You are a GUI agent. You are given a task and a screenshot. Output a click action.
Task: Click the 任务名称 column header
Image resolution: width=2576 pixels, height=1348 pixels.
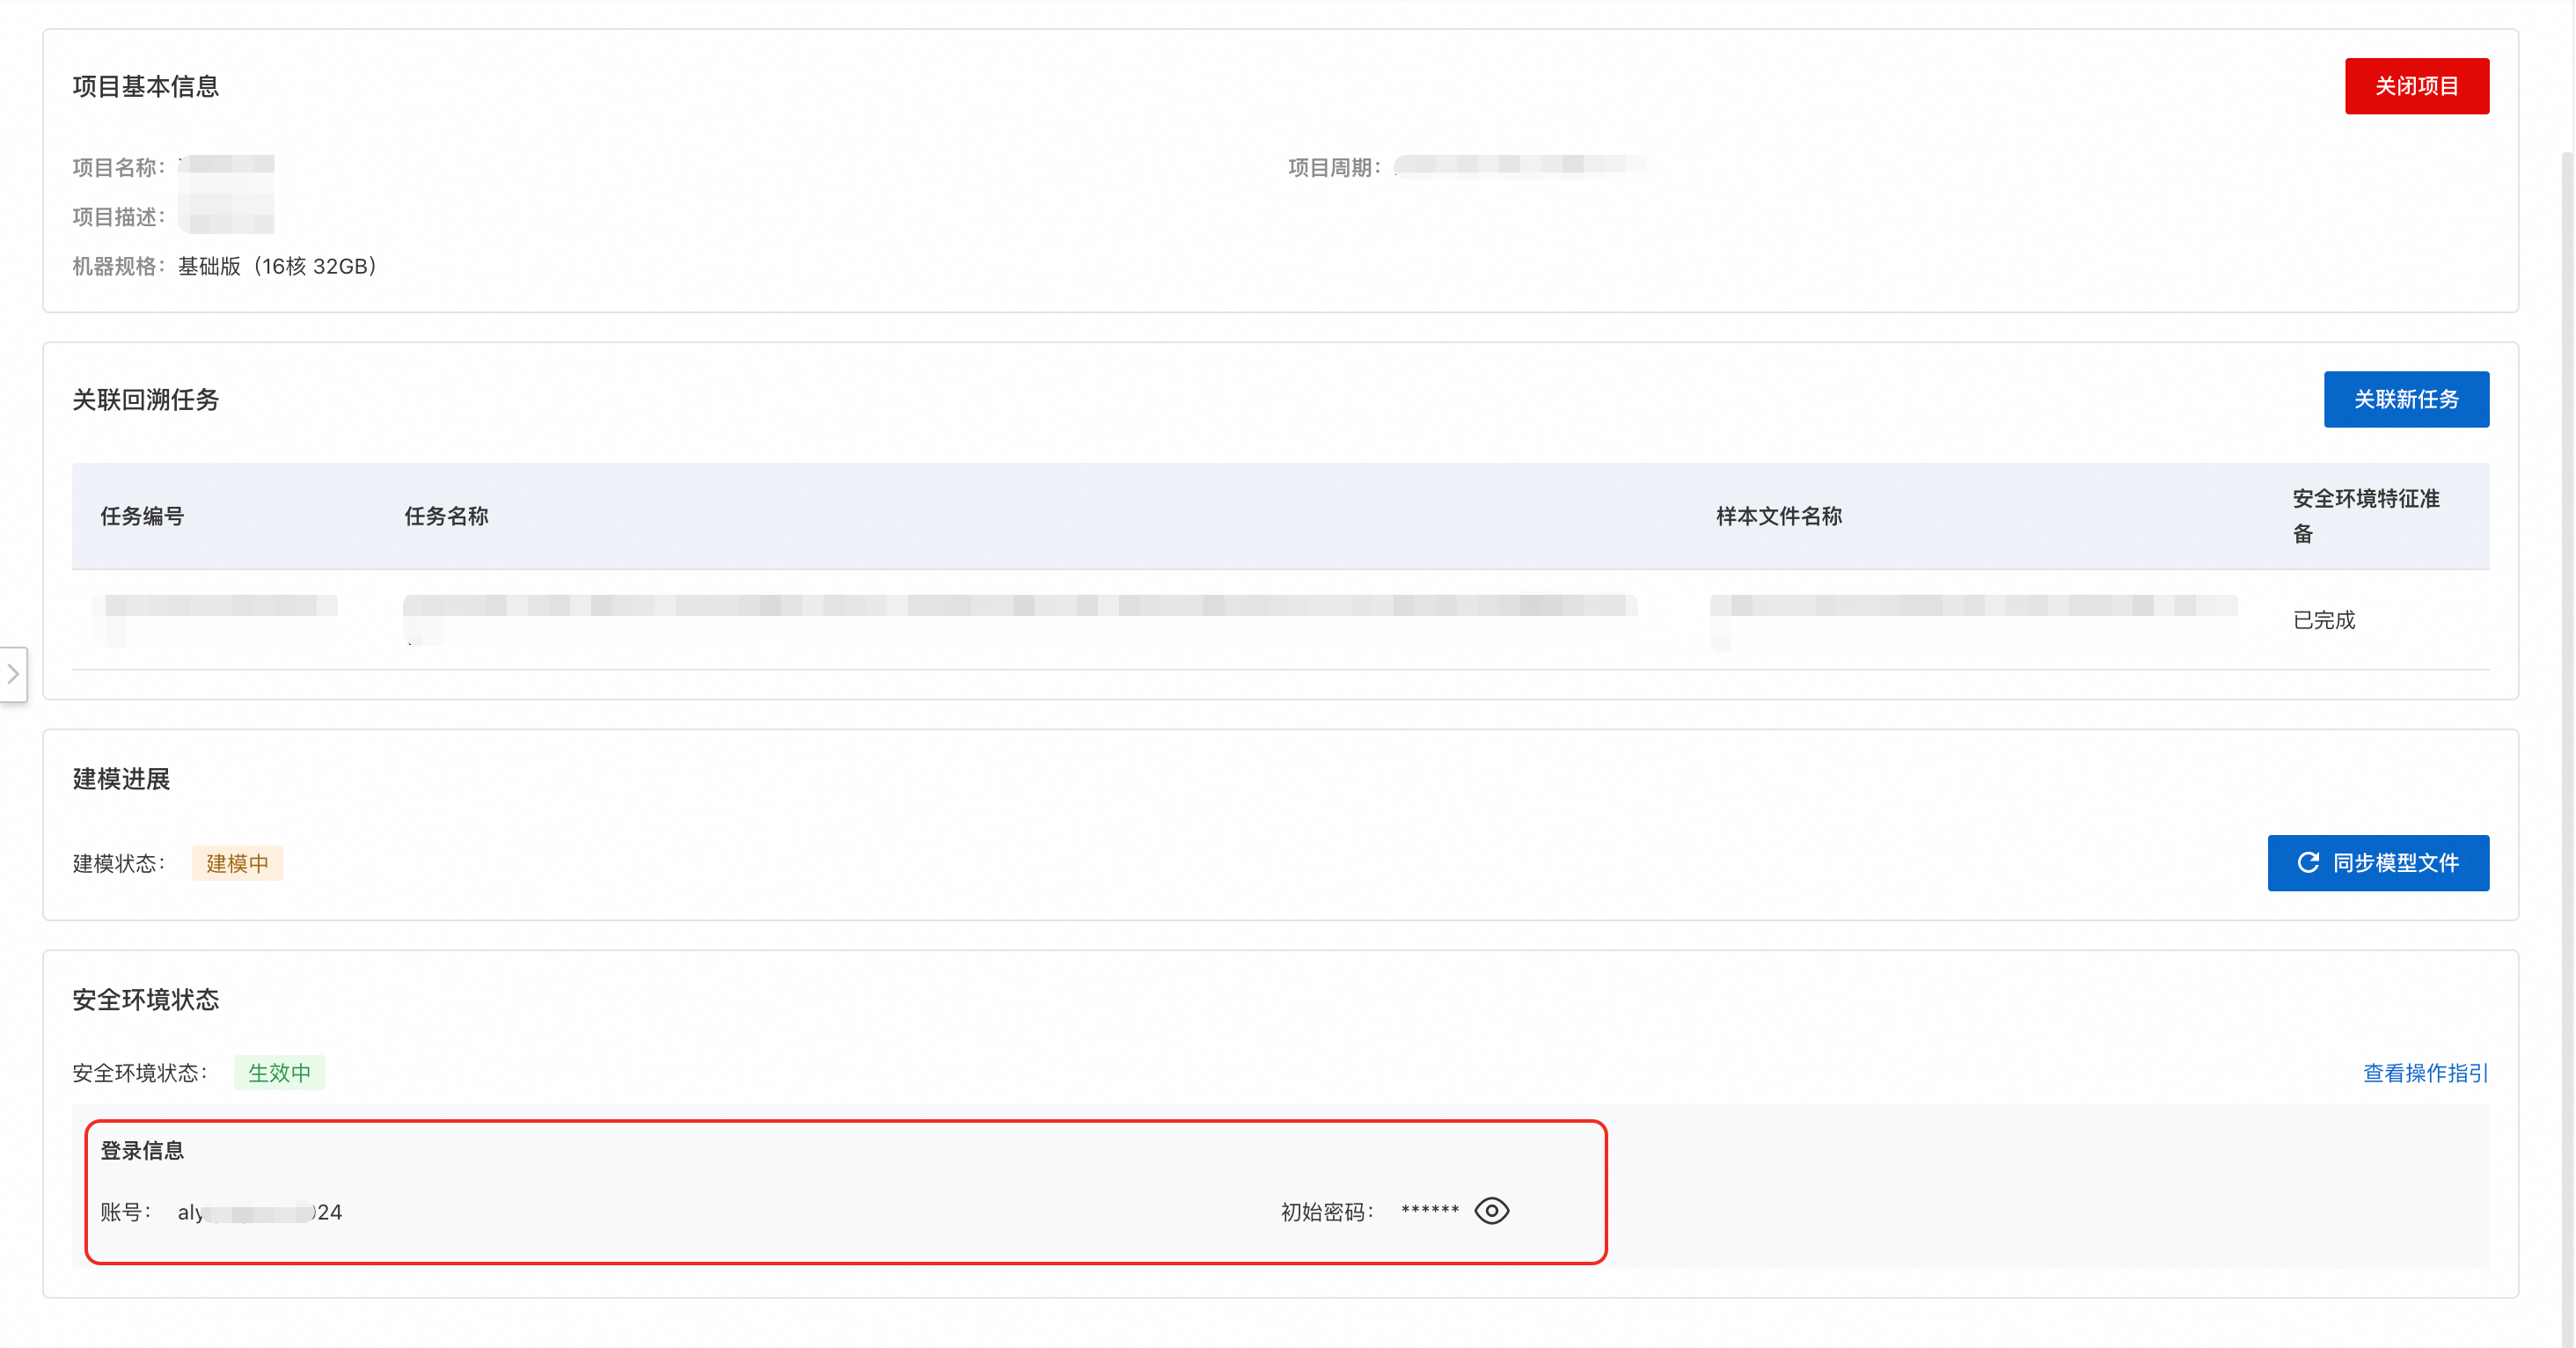[446, 516]
